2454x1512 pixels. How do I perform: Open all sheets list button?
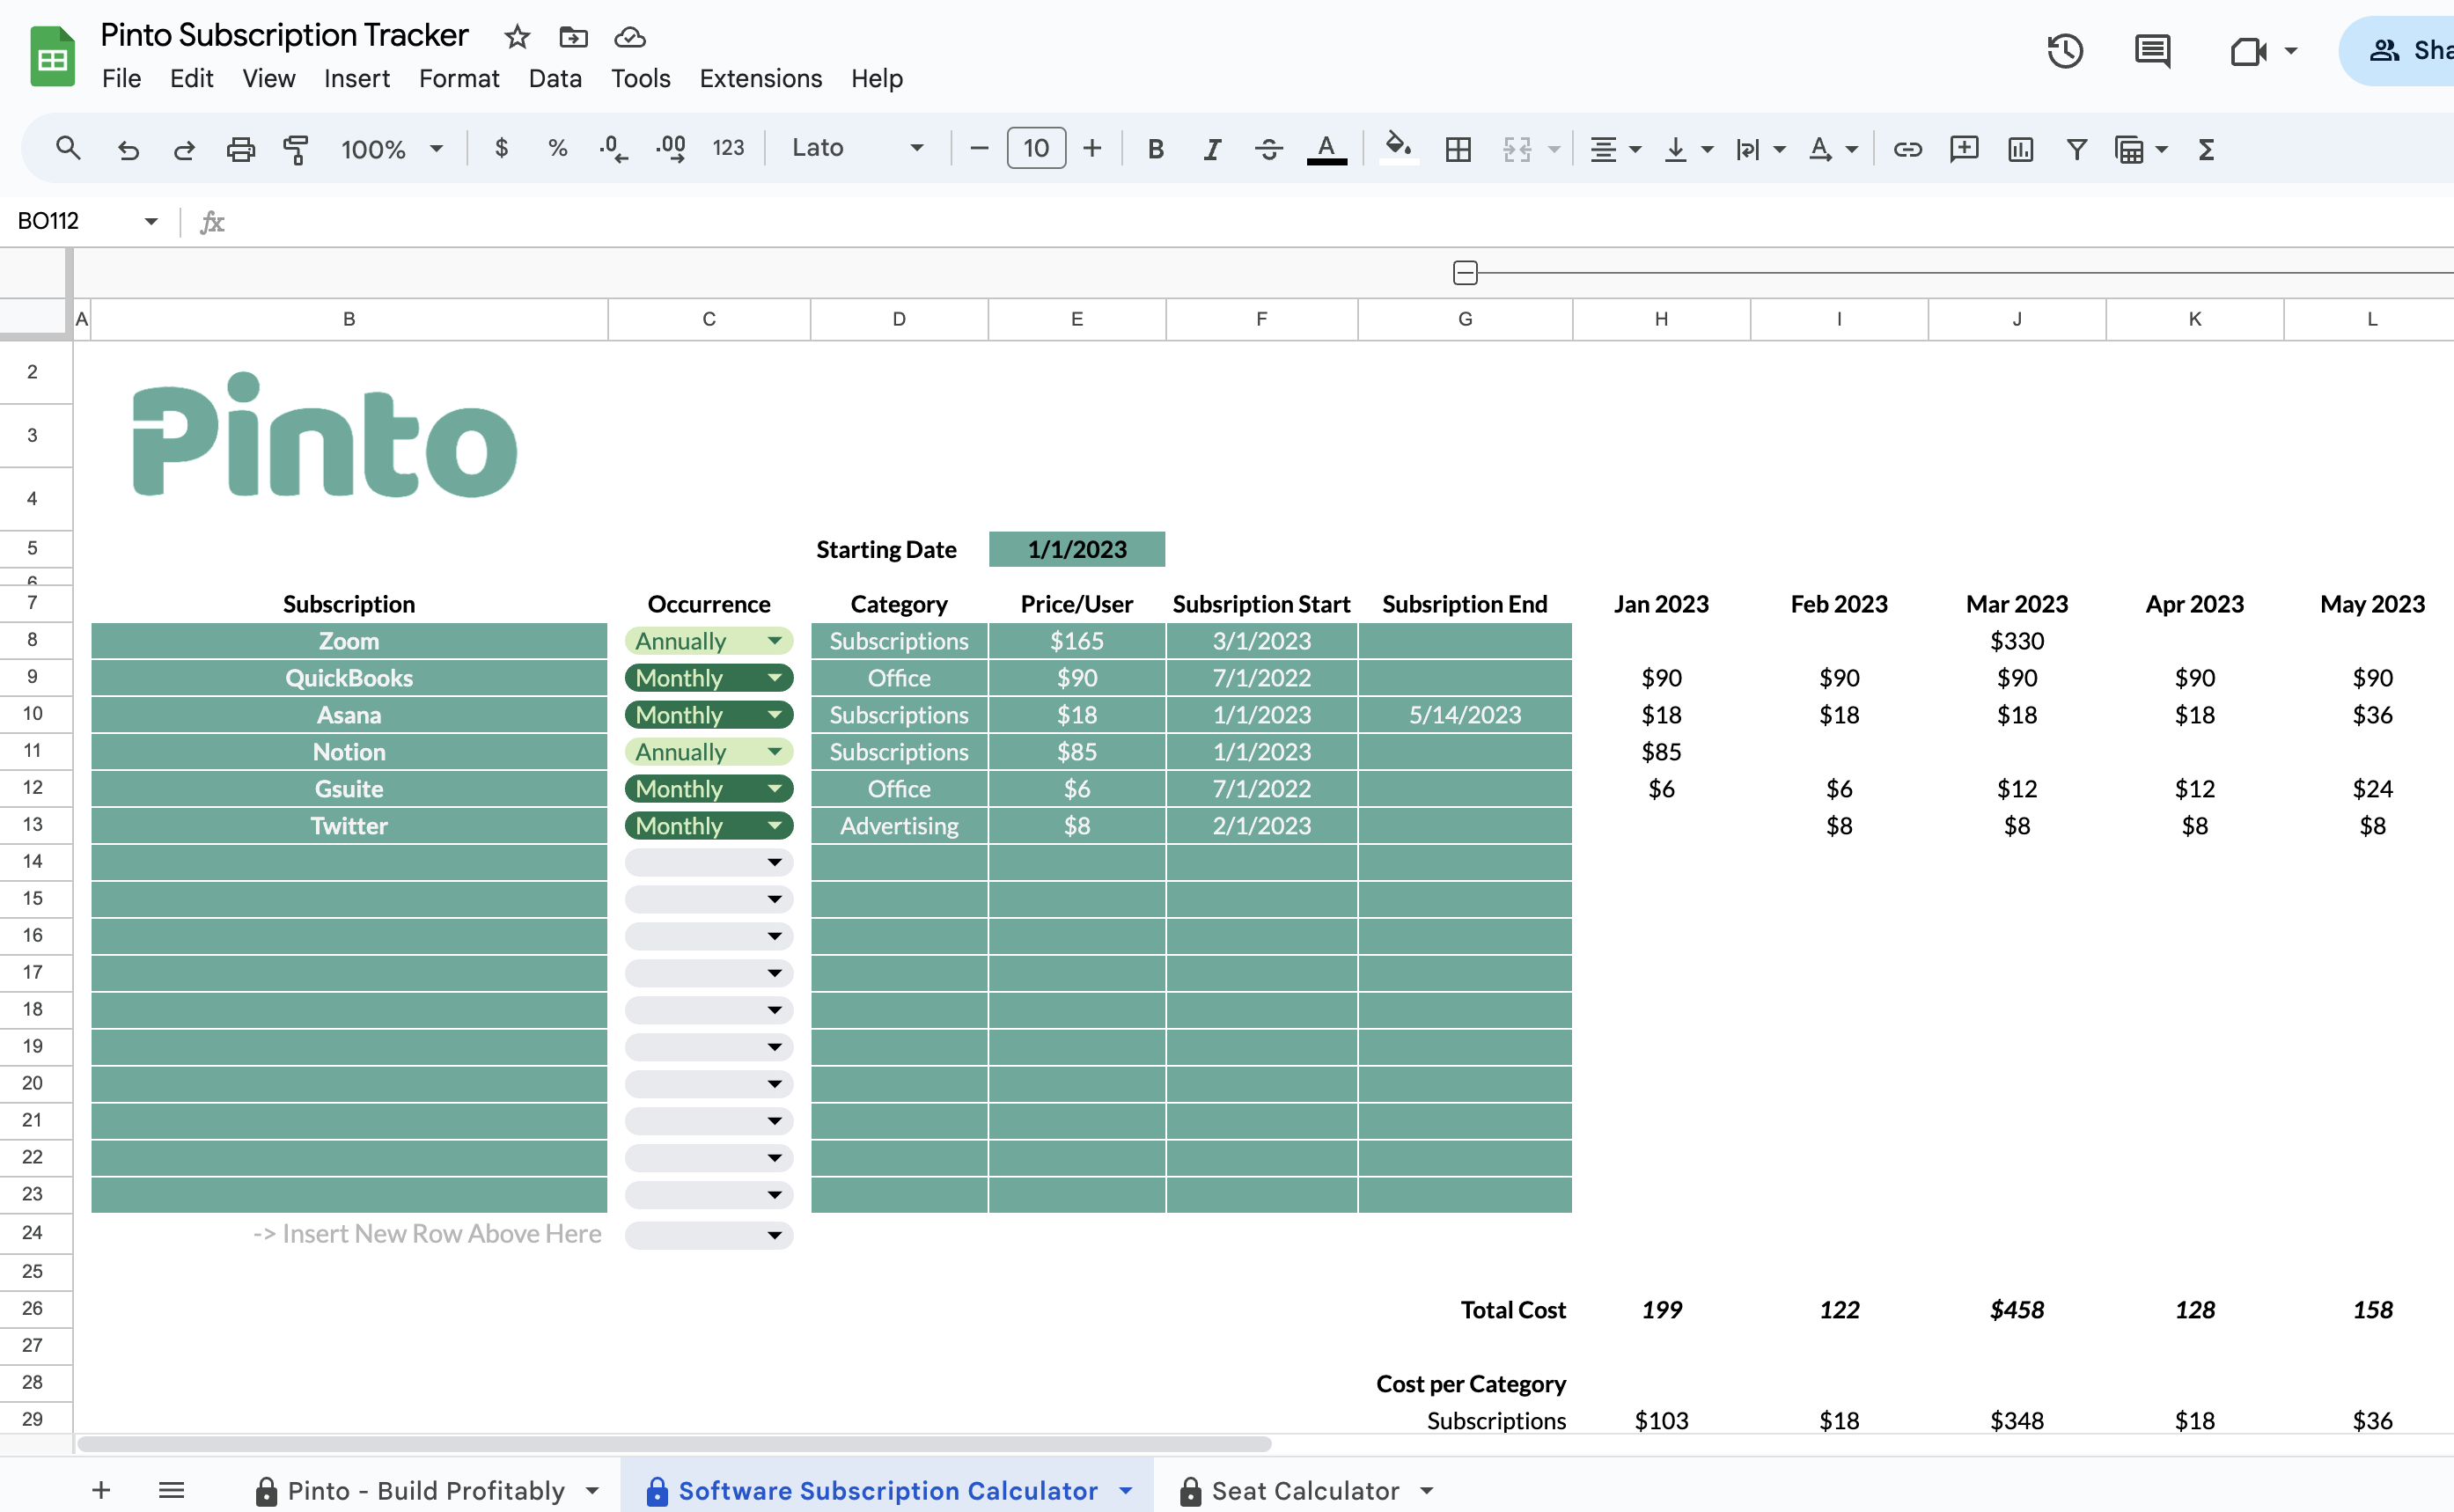[171, 1490]
